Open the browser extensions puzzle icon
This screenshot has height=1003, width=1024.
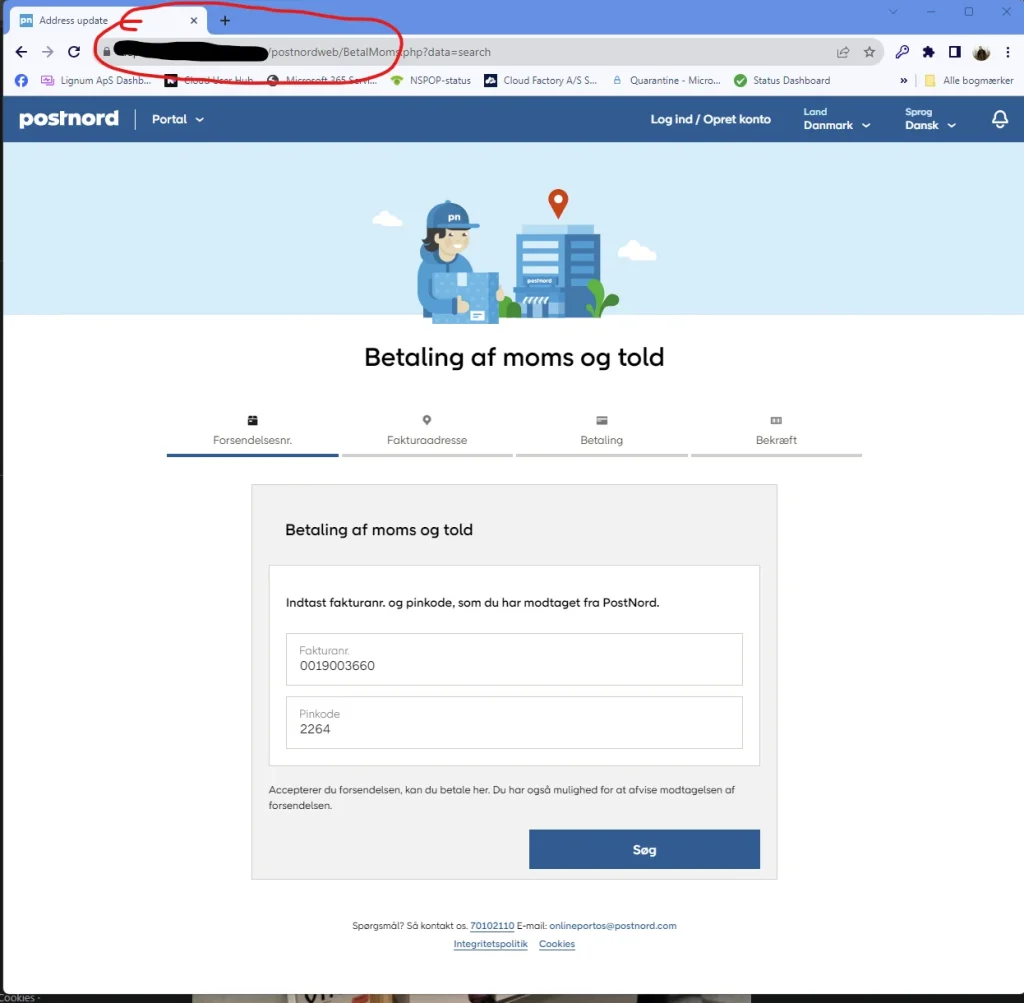pos(928,52)
